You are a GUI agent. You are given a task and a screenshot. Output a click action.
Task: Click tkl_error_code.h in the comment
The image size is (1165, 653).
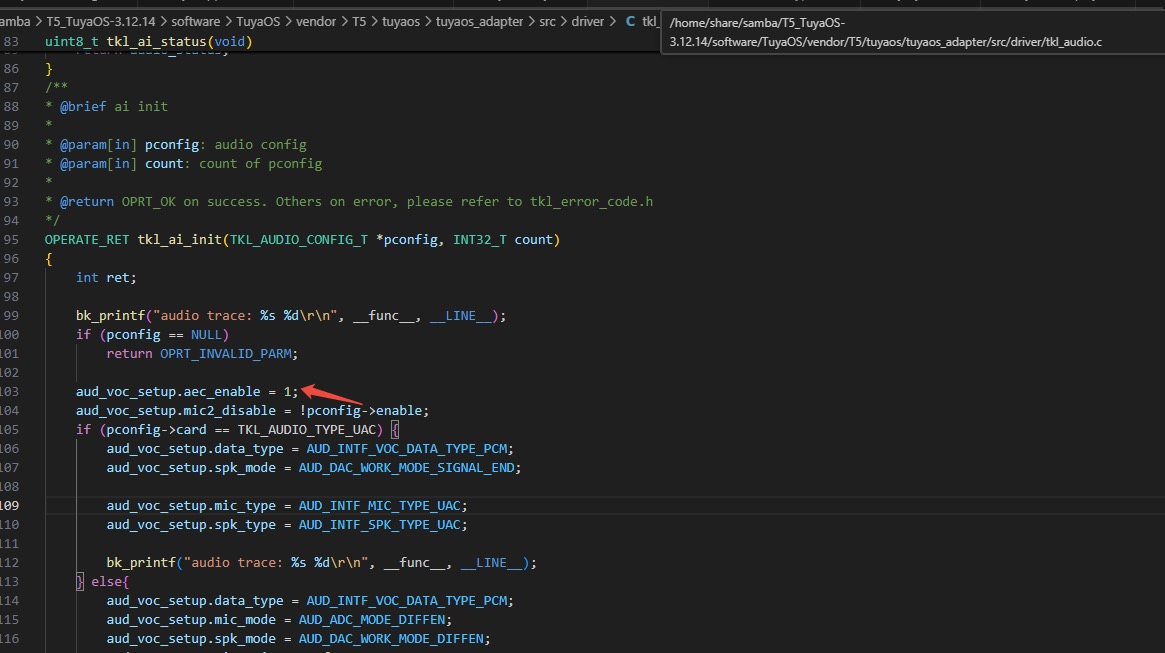pos(591,202)
